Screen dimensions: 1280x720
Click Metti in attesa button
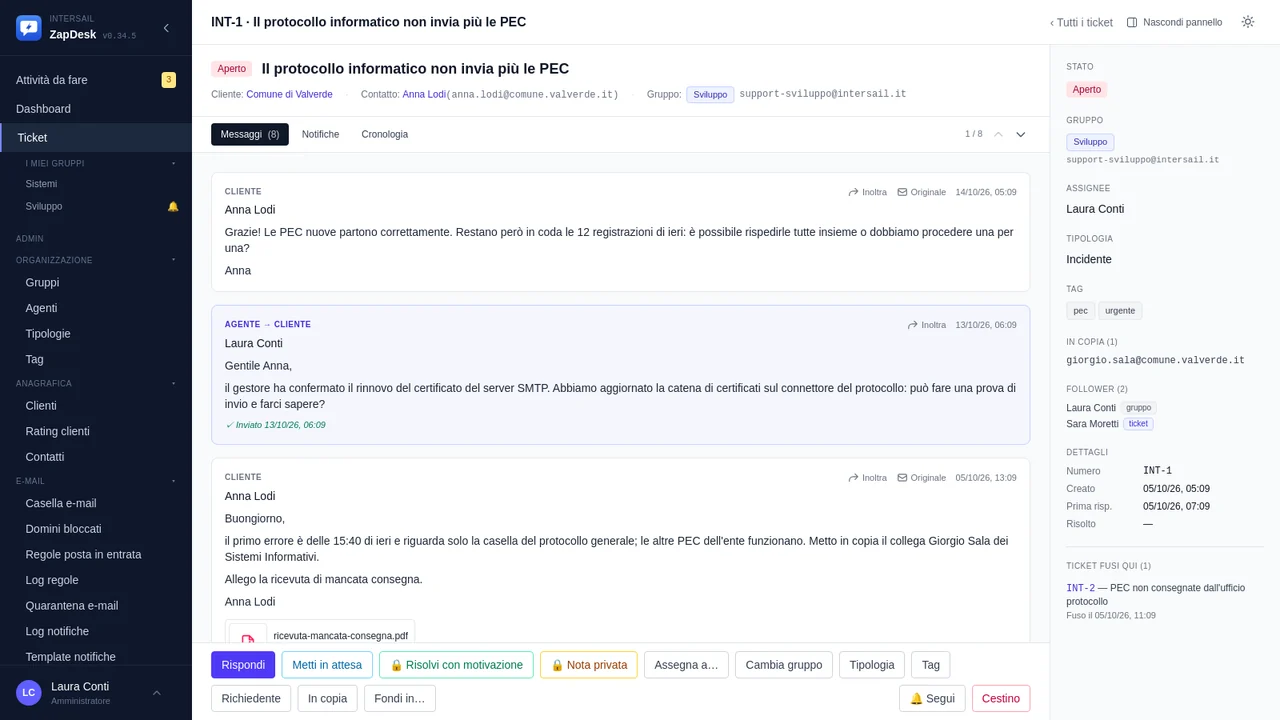pyautogui.click(x=327, y=665)
